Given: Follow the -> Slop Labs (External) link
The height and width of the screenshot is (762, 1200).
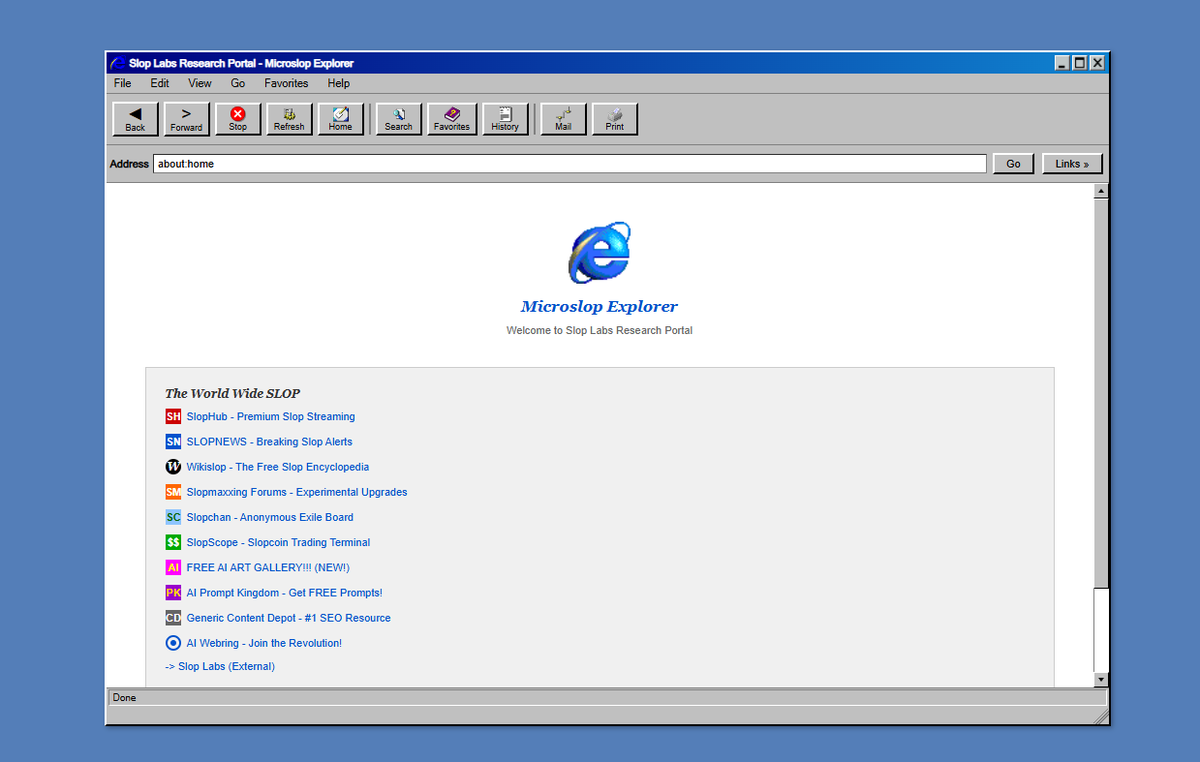Looking at the screenshot, I should pos(220,666).
